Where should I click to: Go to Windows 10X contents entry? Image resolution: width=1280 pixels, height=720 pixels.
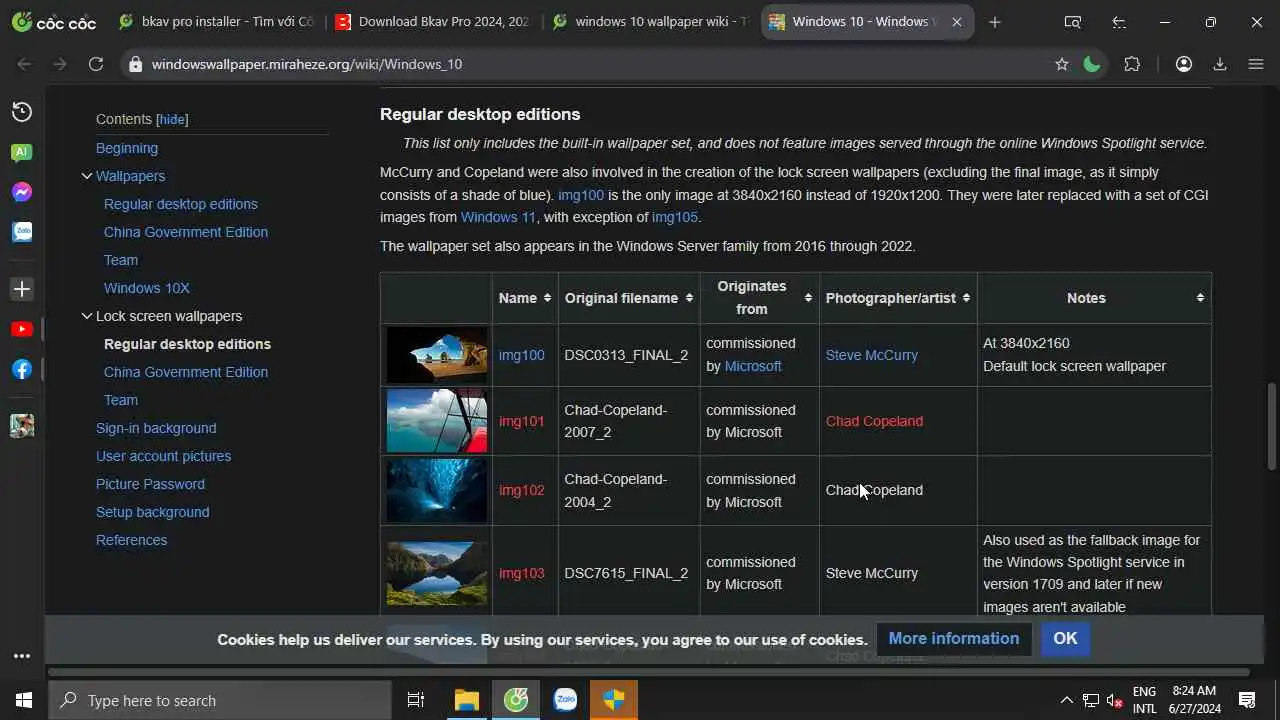147,288
